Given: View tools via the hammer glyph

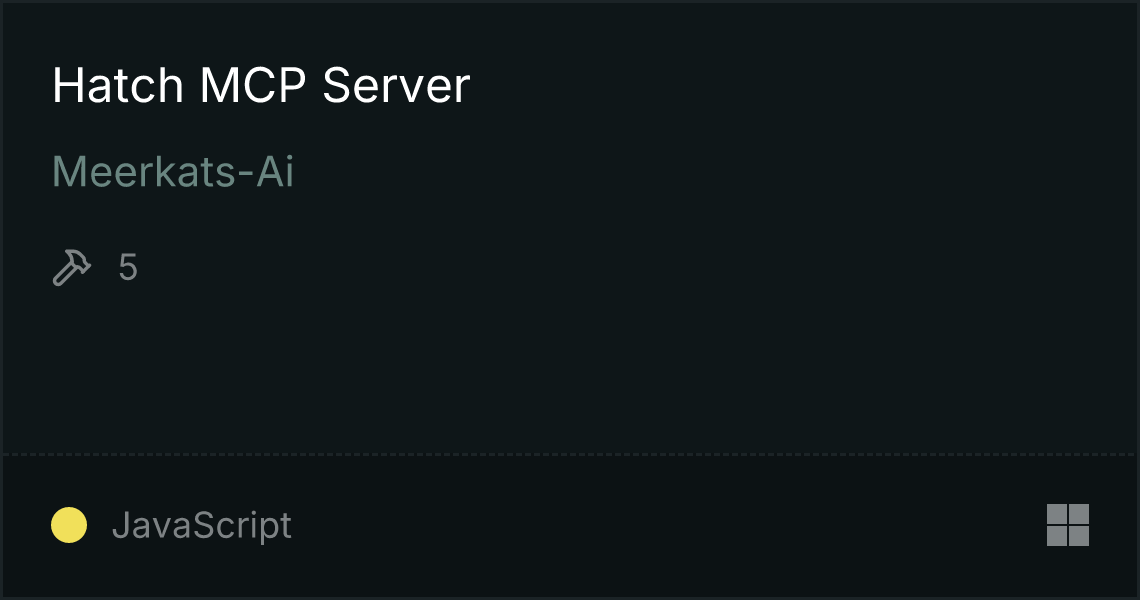Looking at the screenshot, I should click(x=72, y=268).
